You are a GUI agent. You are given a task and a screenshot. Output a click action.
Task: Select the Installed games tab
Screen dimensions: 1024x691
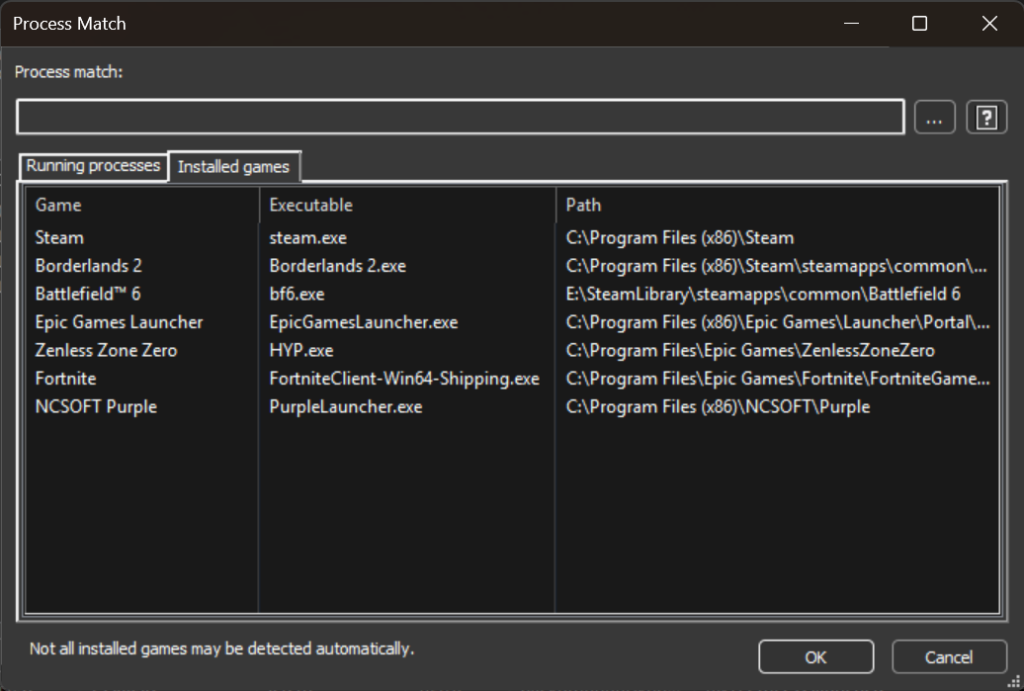coord(233,167)
